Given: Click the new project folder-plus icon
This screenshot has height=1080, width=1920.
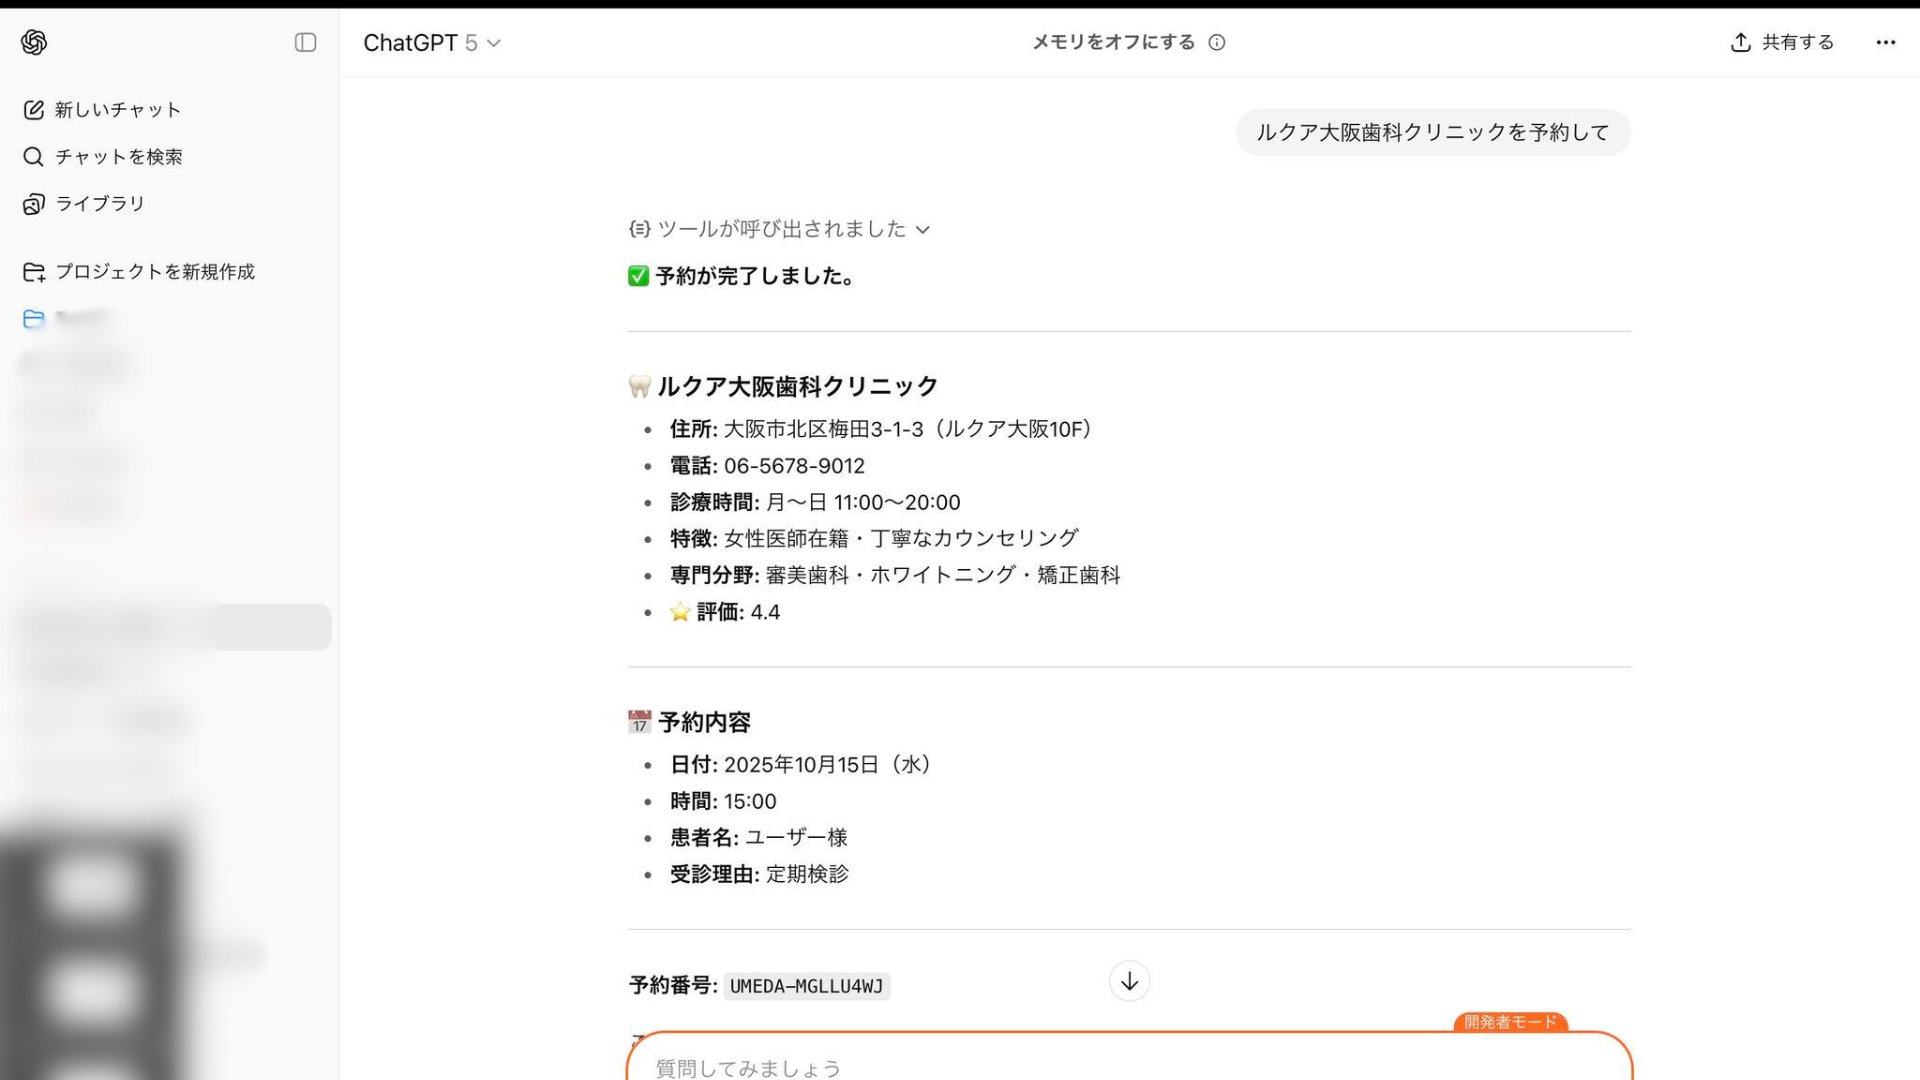Looking at the screenshot, I should (x=34, y=272).
